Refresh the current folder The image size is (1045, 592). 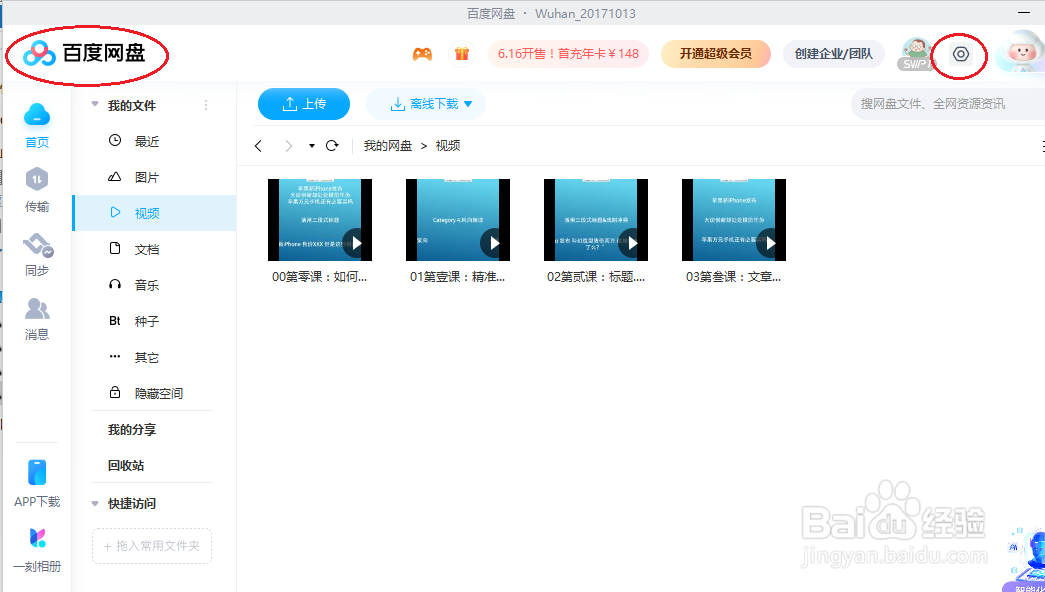click(332, 145)
